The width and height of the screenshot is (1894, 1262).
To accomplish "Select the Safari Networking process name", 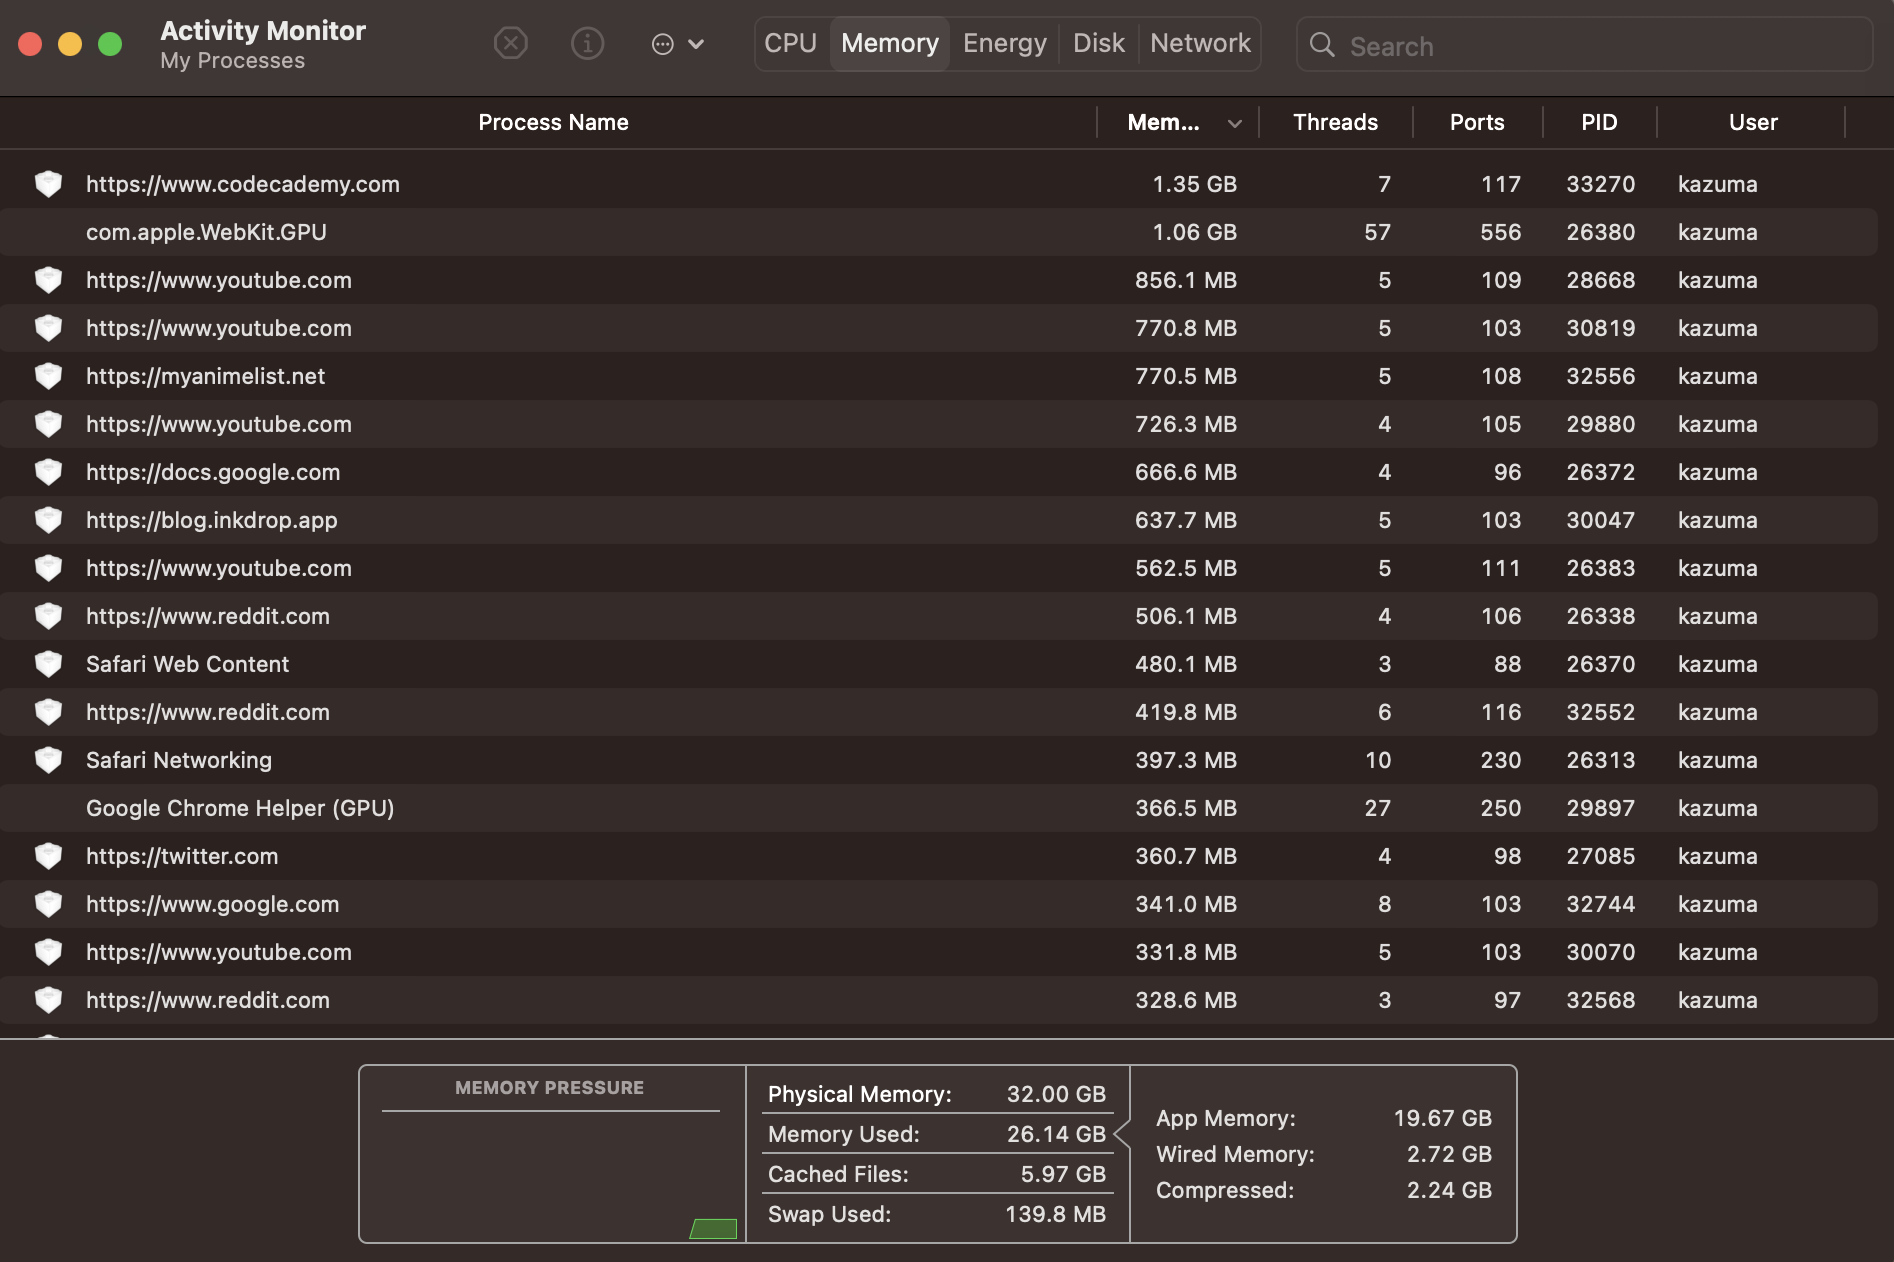I will tap(179, 760).
